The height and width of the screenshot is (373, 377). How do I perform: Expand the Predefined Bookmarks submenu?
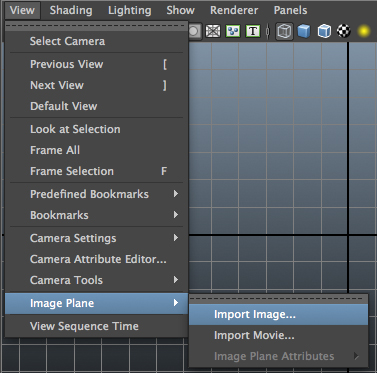[x=97, y=194]
